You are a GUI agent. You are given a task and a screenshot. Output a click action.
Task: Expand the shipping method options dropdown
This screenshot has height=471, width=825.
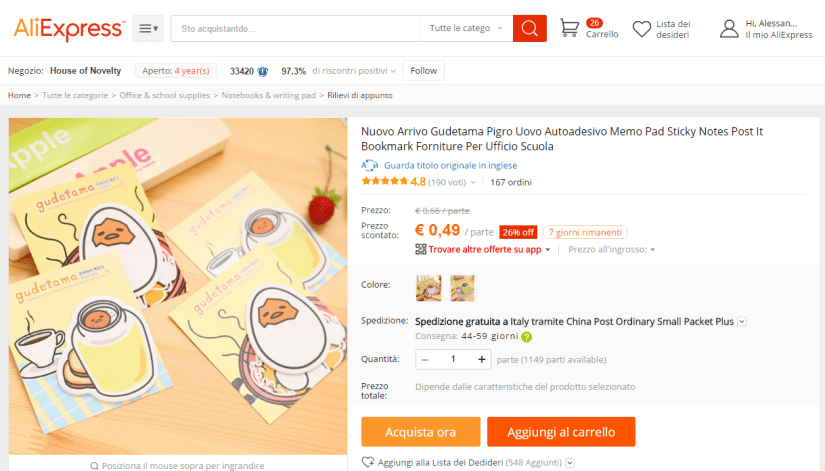pos(742,322)
